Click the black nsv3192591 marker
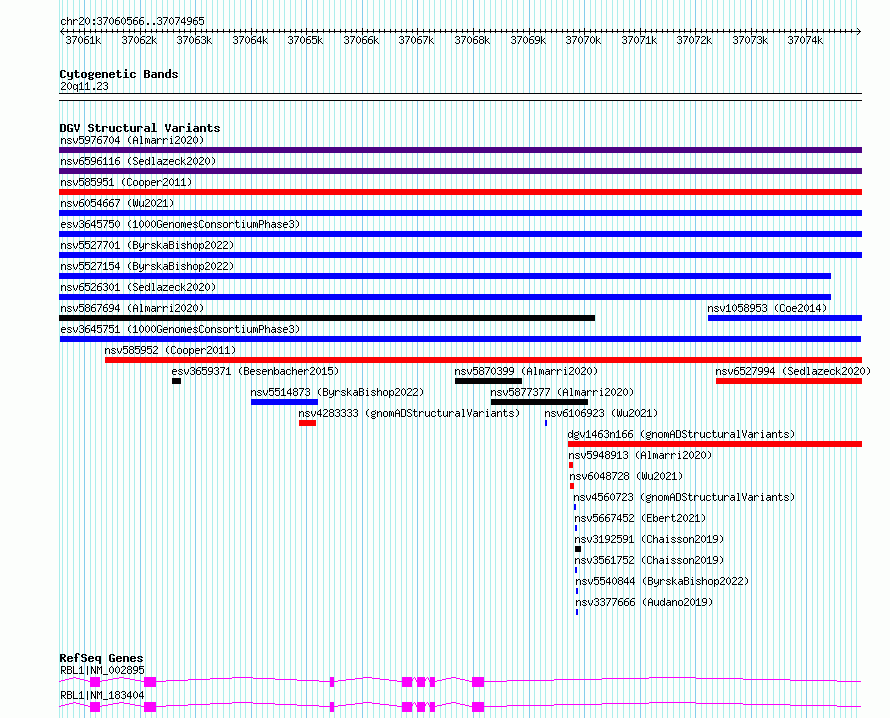This screenshot has height=718, width=890. pyautogui.click(x=578, y=549)
